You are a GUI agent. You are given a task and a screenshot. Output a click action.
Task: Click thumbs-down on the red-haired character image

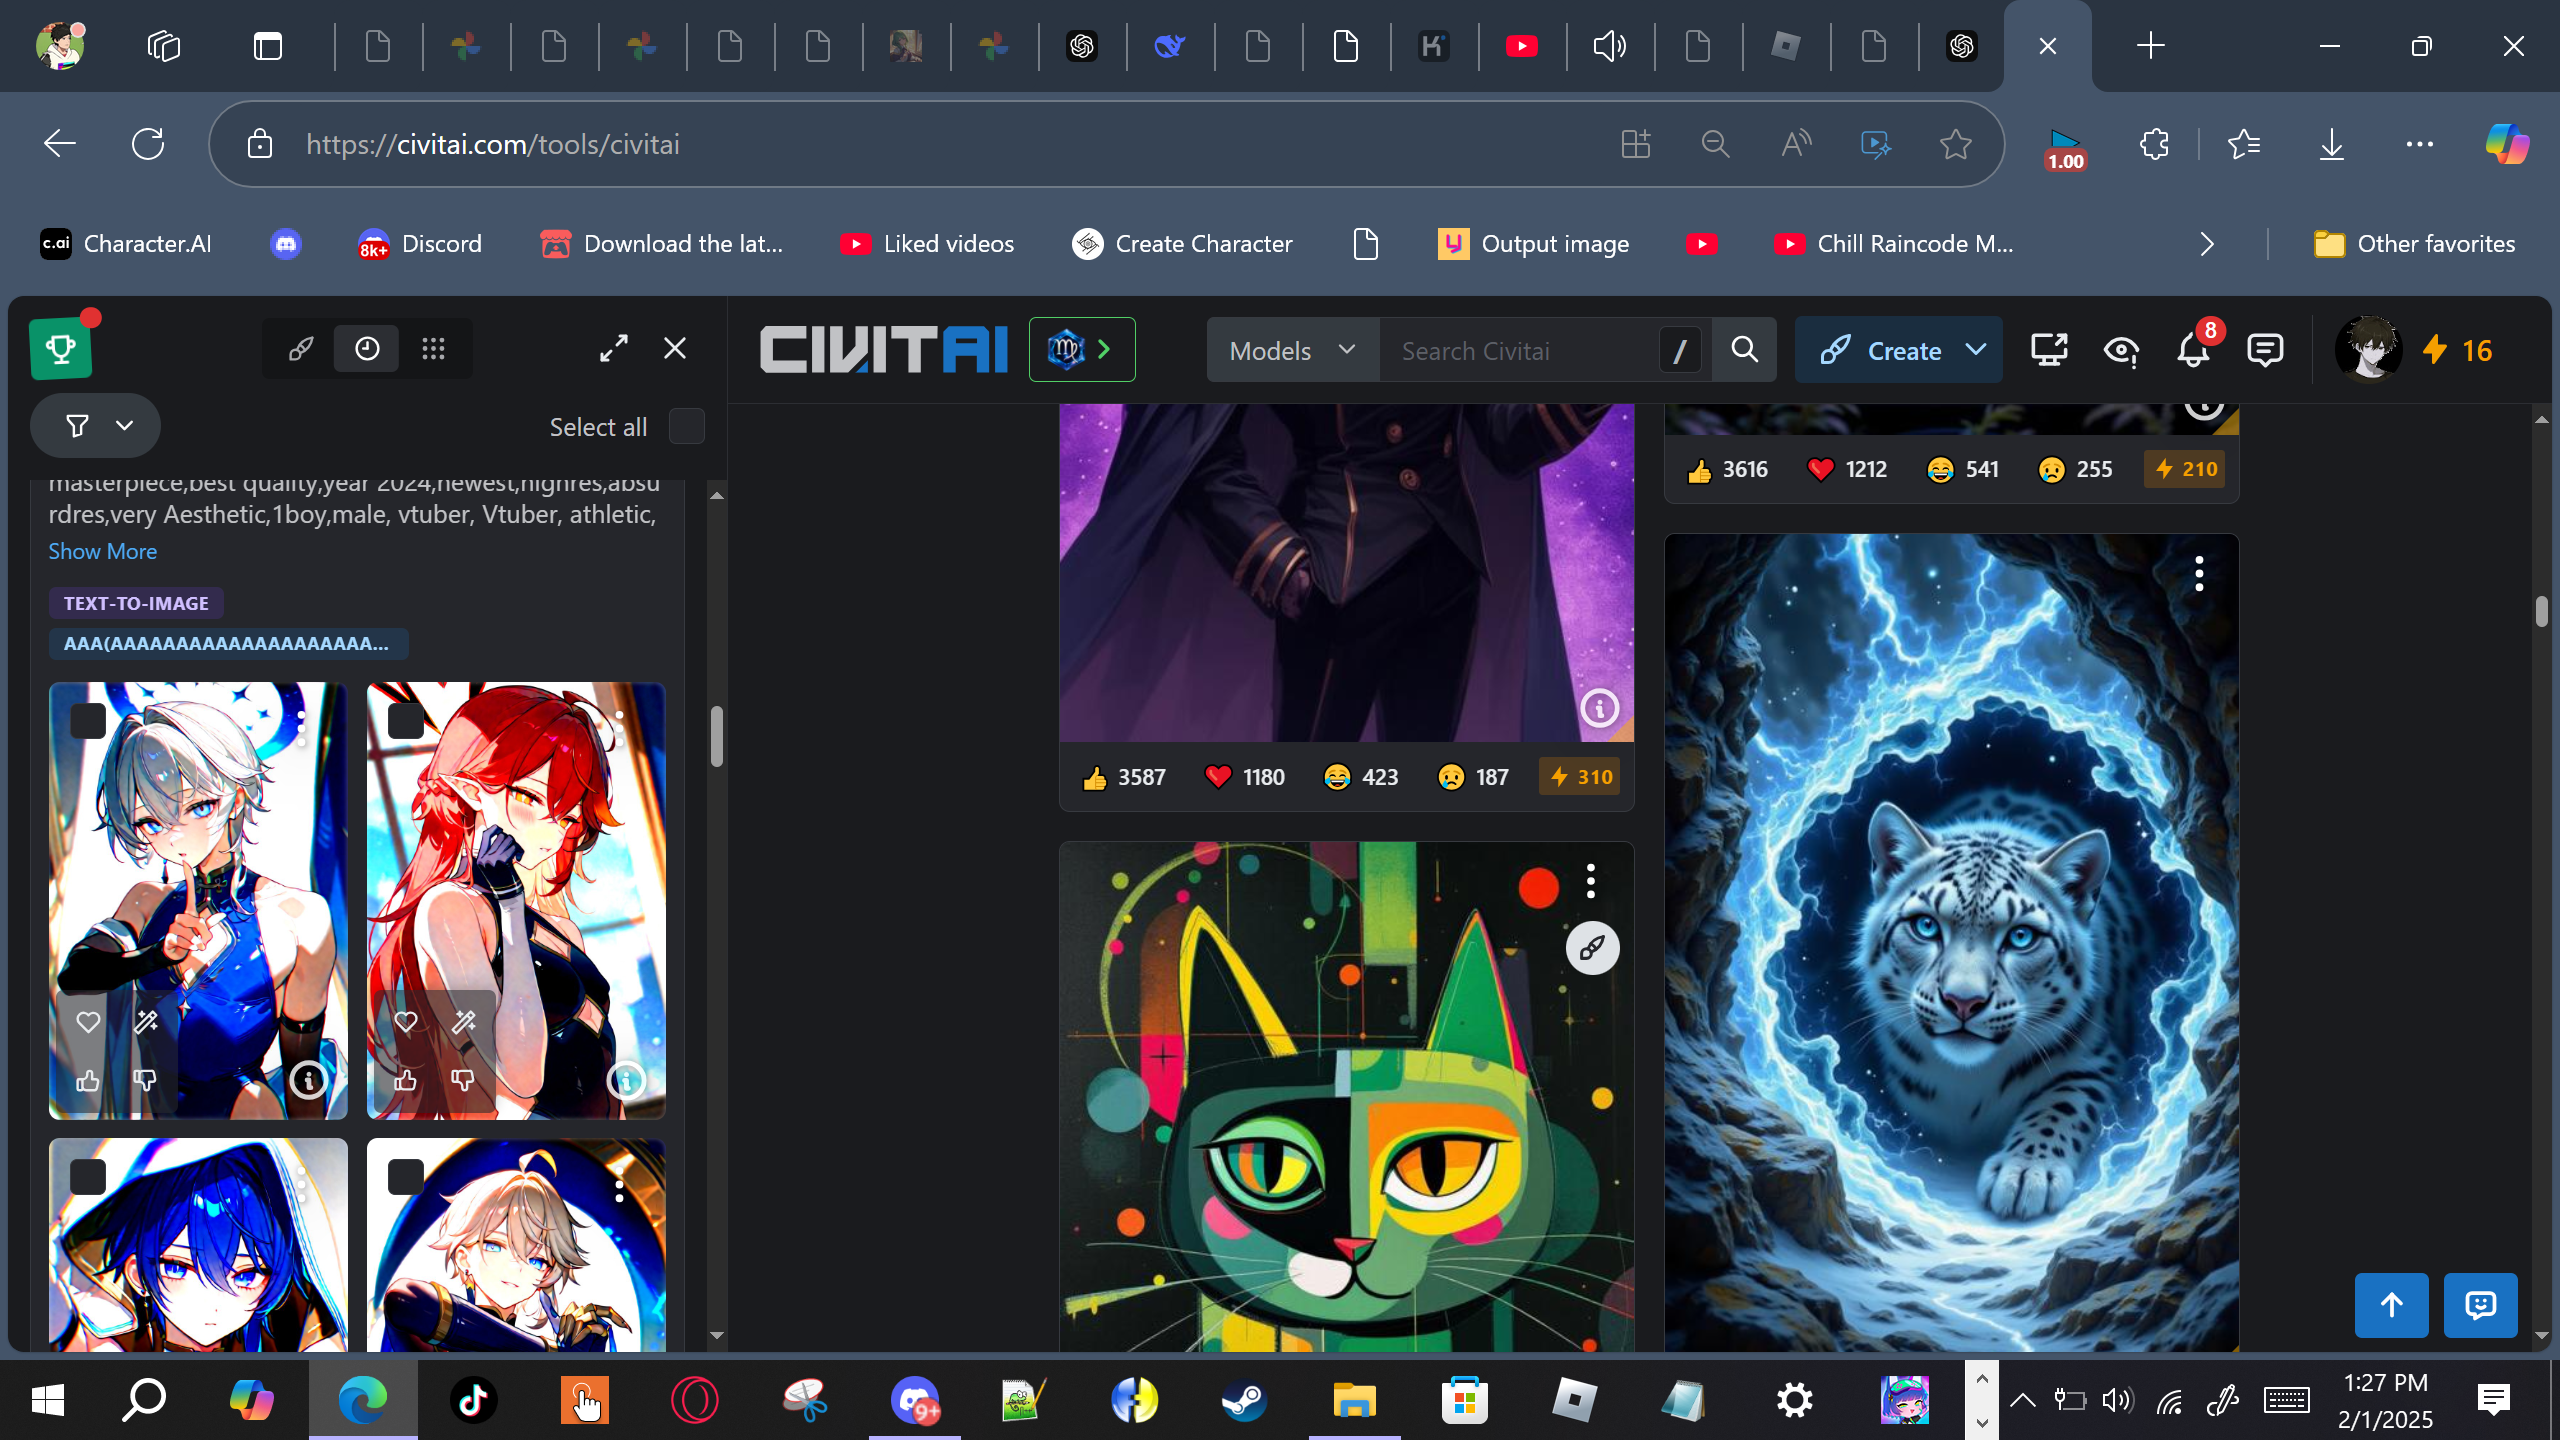coord(462,1080)
